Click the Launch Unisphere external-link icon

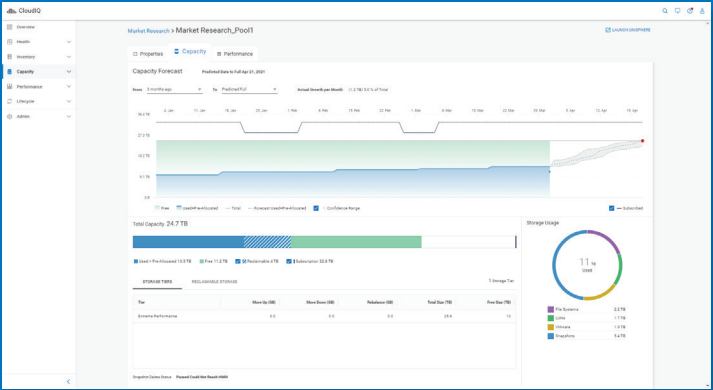[608, 30]
